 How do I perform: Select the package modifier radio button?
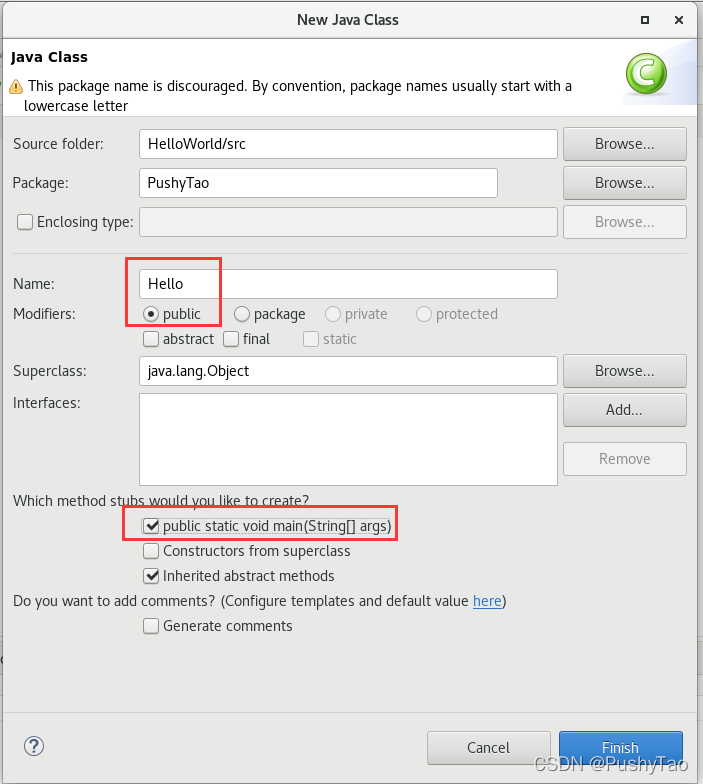[x=242, y=314]
